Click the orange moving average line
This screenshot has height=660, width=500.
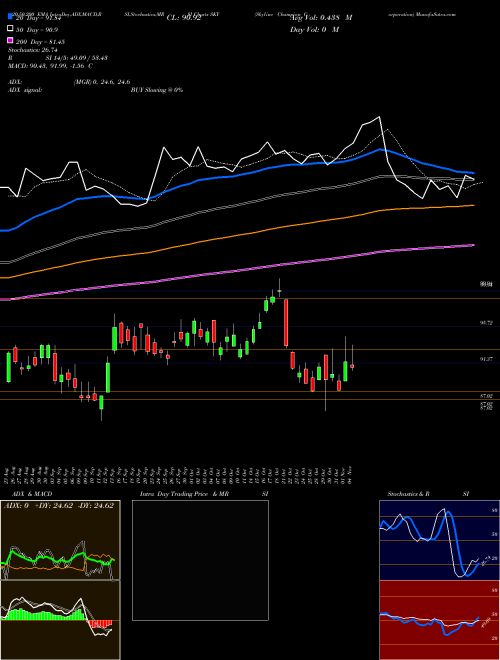236,235
